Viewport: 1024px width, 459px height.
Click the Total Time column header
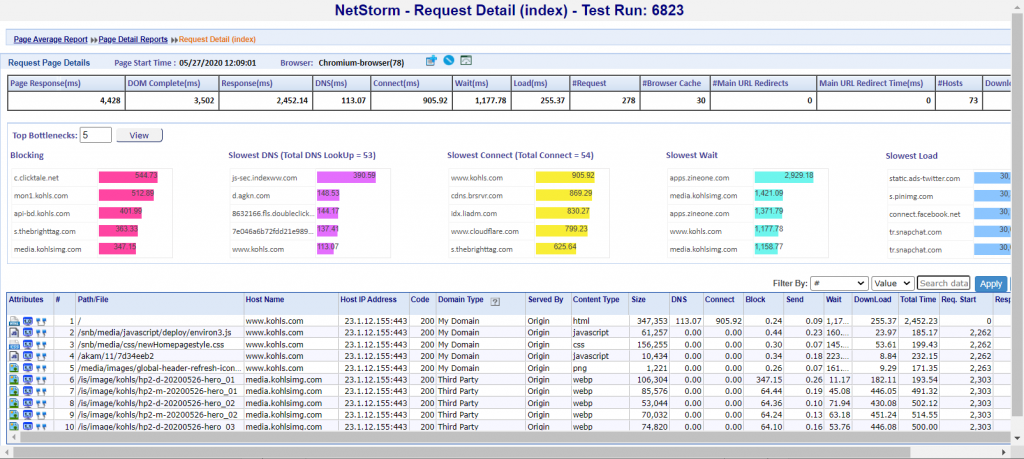918,300
